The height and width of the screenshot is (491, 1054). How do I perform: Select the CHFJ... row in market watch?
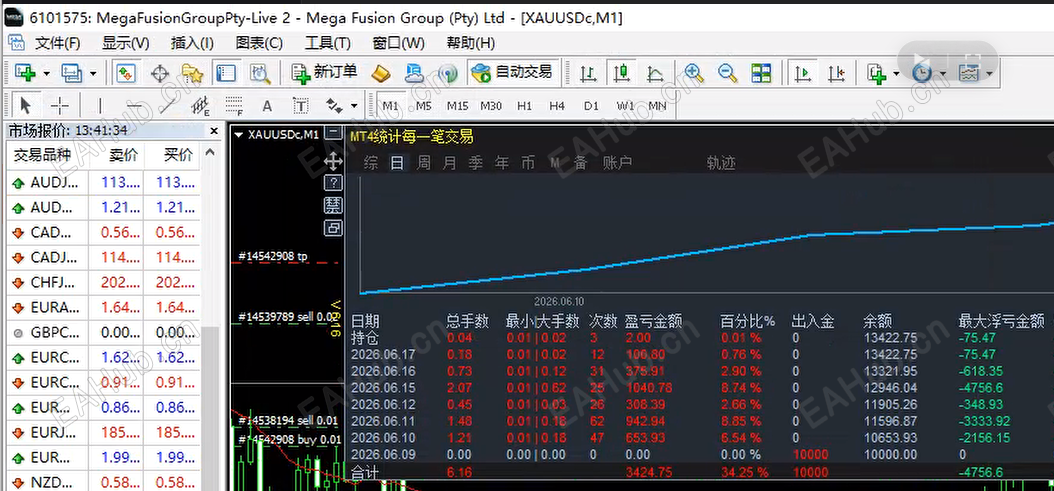point(104,282)
